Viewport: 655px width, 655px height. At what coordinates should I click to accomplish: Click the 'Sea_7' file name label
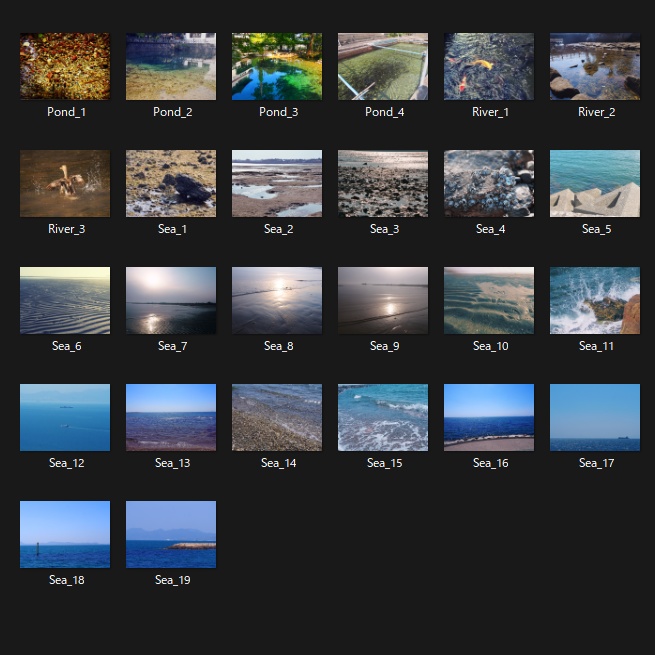click(173, 346)
